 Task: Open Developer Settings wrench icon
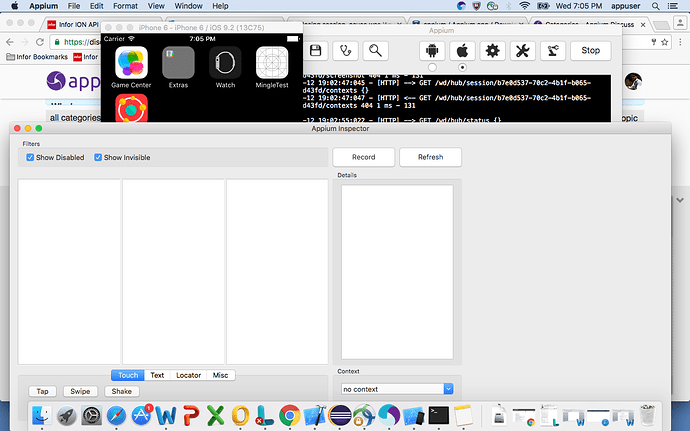[x=522, y=51]
